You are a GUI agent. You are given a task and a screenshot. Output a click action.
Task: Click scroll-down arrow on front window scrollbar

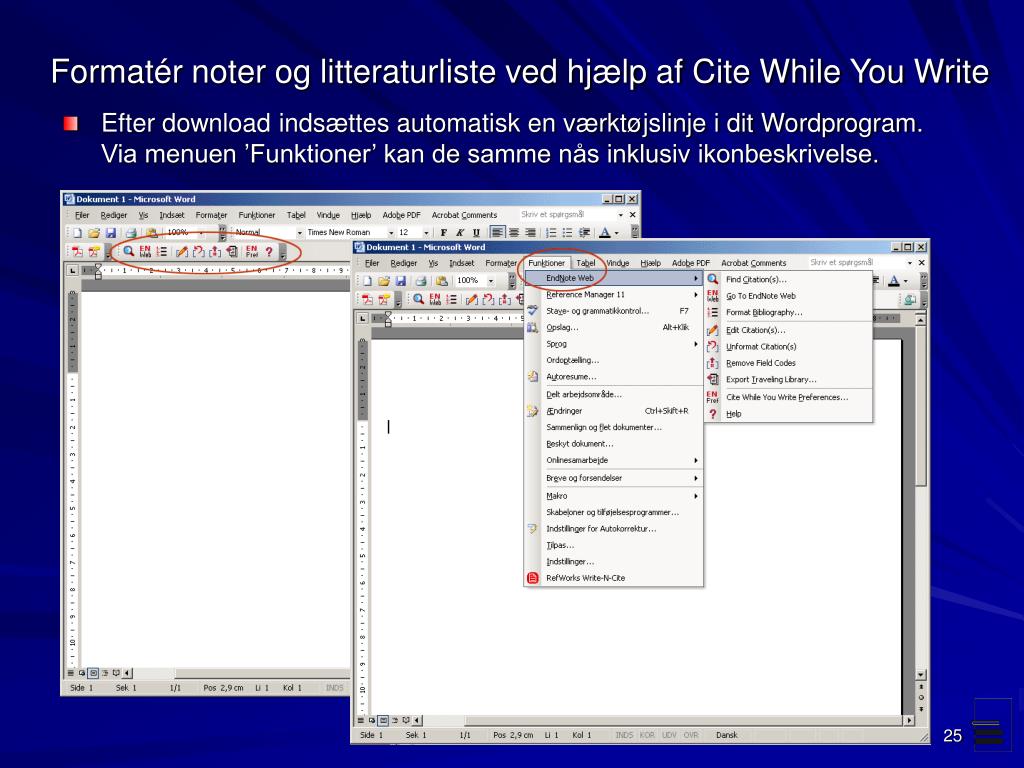(921, 675)
